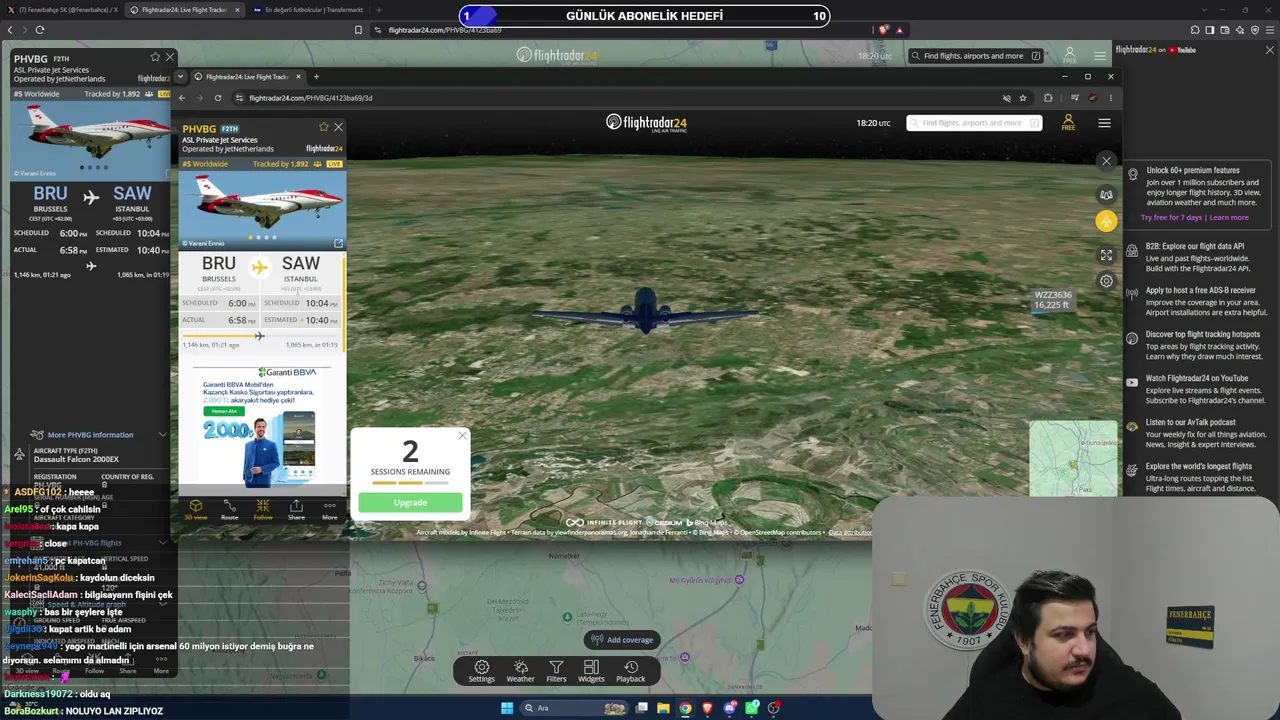Screen dimensions: 1280x720
Task: Open File Explorer from taskbar
Action: tap(663, 708)
